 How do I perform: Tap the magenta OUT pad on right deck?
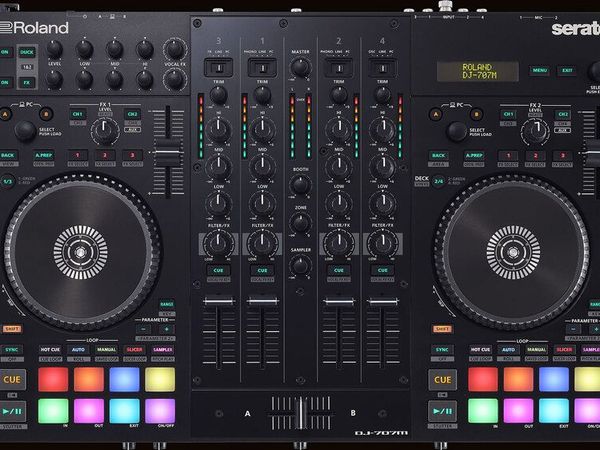pyautogui.click(x=518, y=411)
